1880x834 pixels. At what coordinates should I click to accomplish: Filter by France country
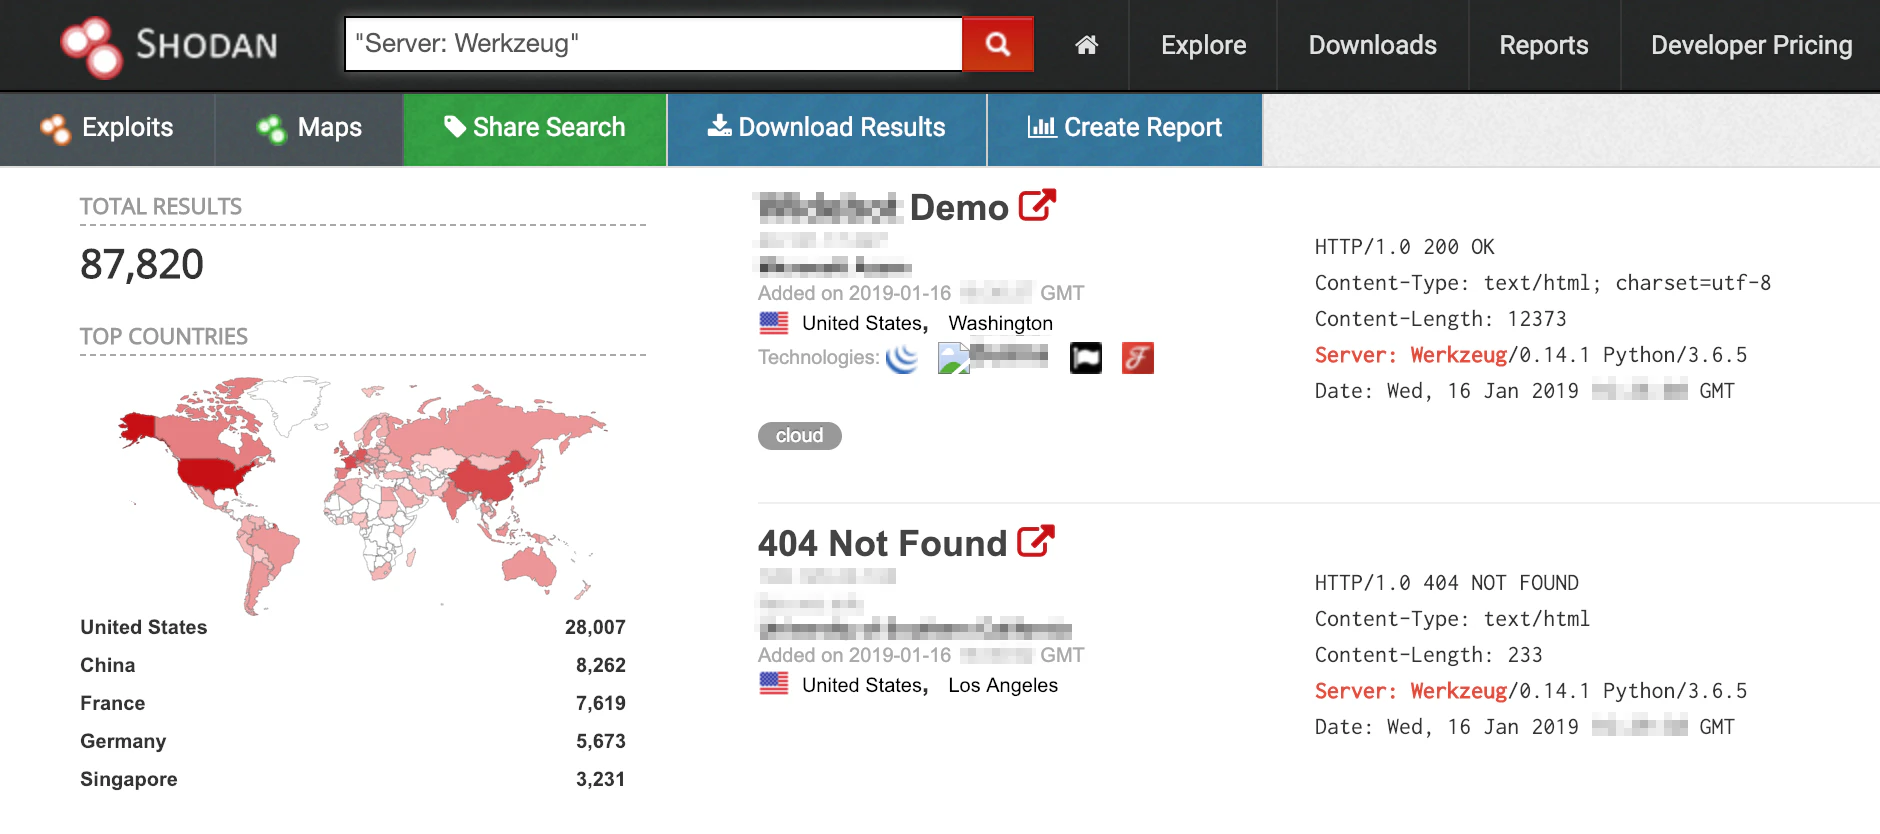(x=113, y=703)
